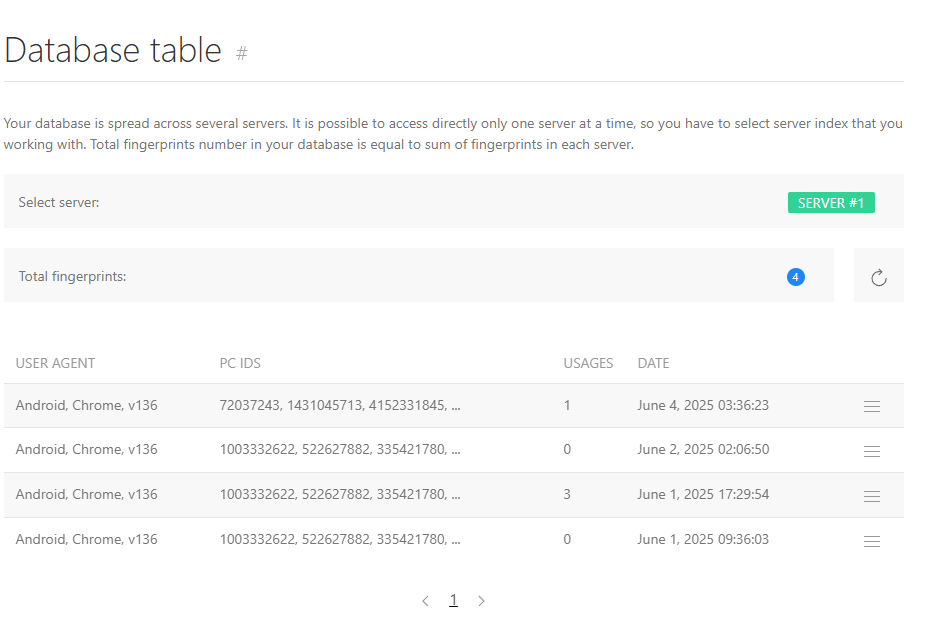This screenshot has height=620, width=934.
Task: Click the USAGES column header
Action: coord(588,363)
